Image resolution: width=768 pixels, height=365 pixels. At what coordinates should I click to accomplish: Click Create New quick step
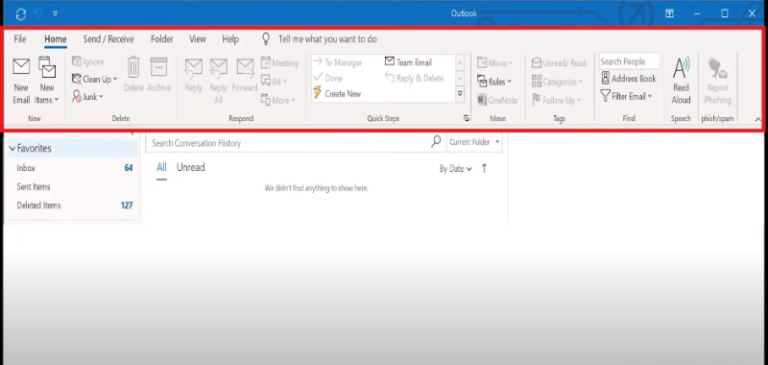click(x=337, y=94)
